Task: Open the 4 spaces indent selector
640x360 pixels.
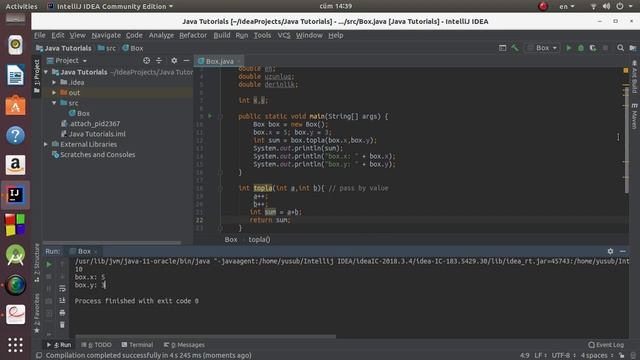Action: 598,356
